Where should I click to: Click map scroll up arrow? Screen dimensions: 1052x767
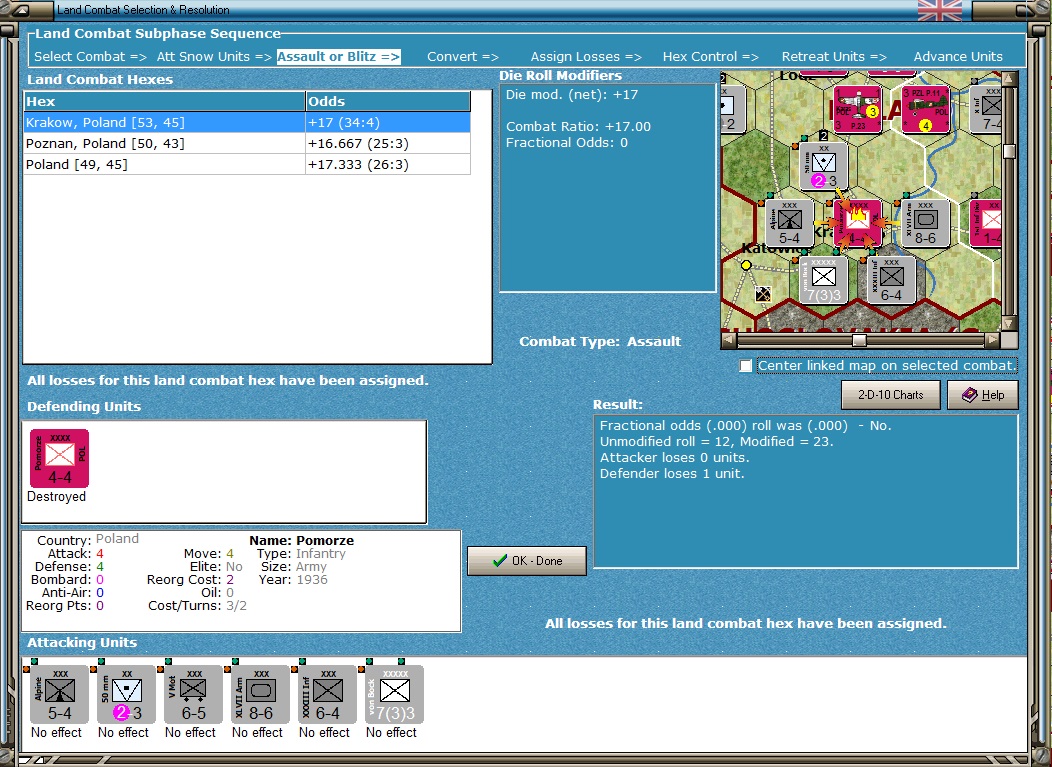(x=1009, y=79)
